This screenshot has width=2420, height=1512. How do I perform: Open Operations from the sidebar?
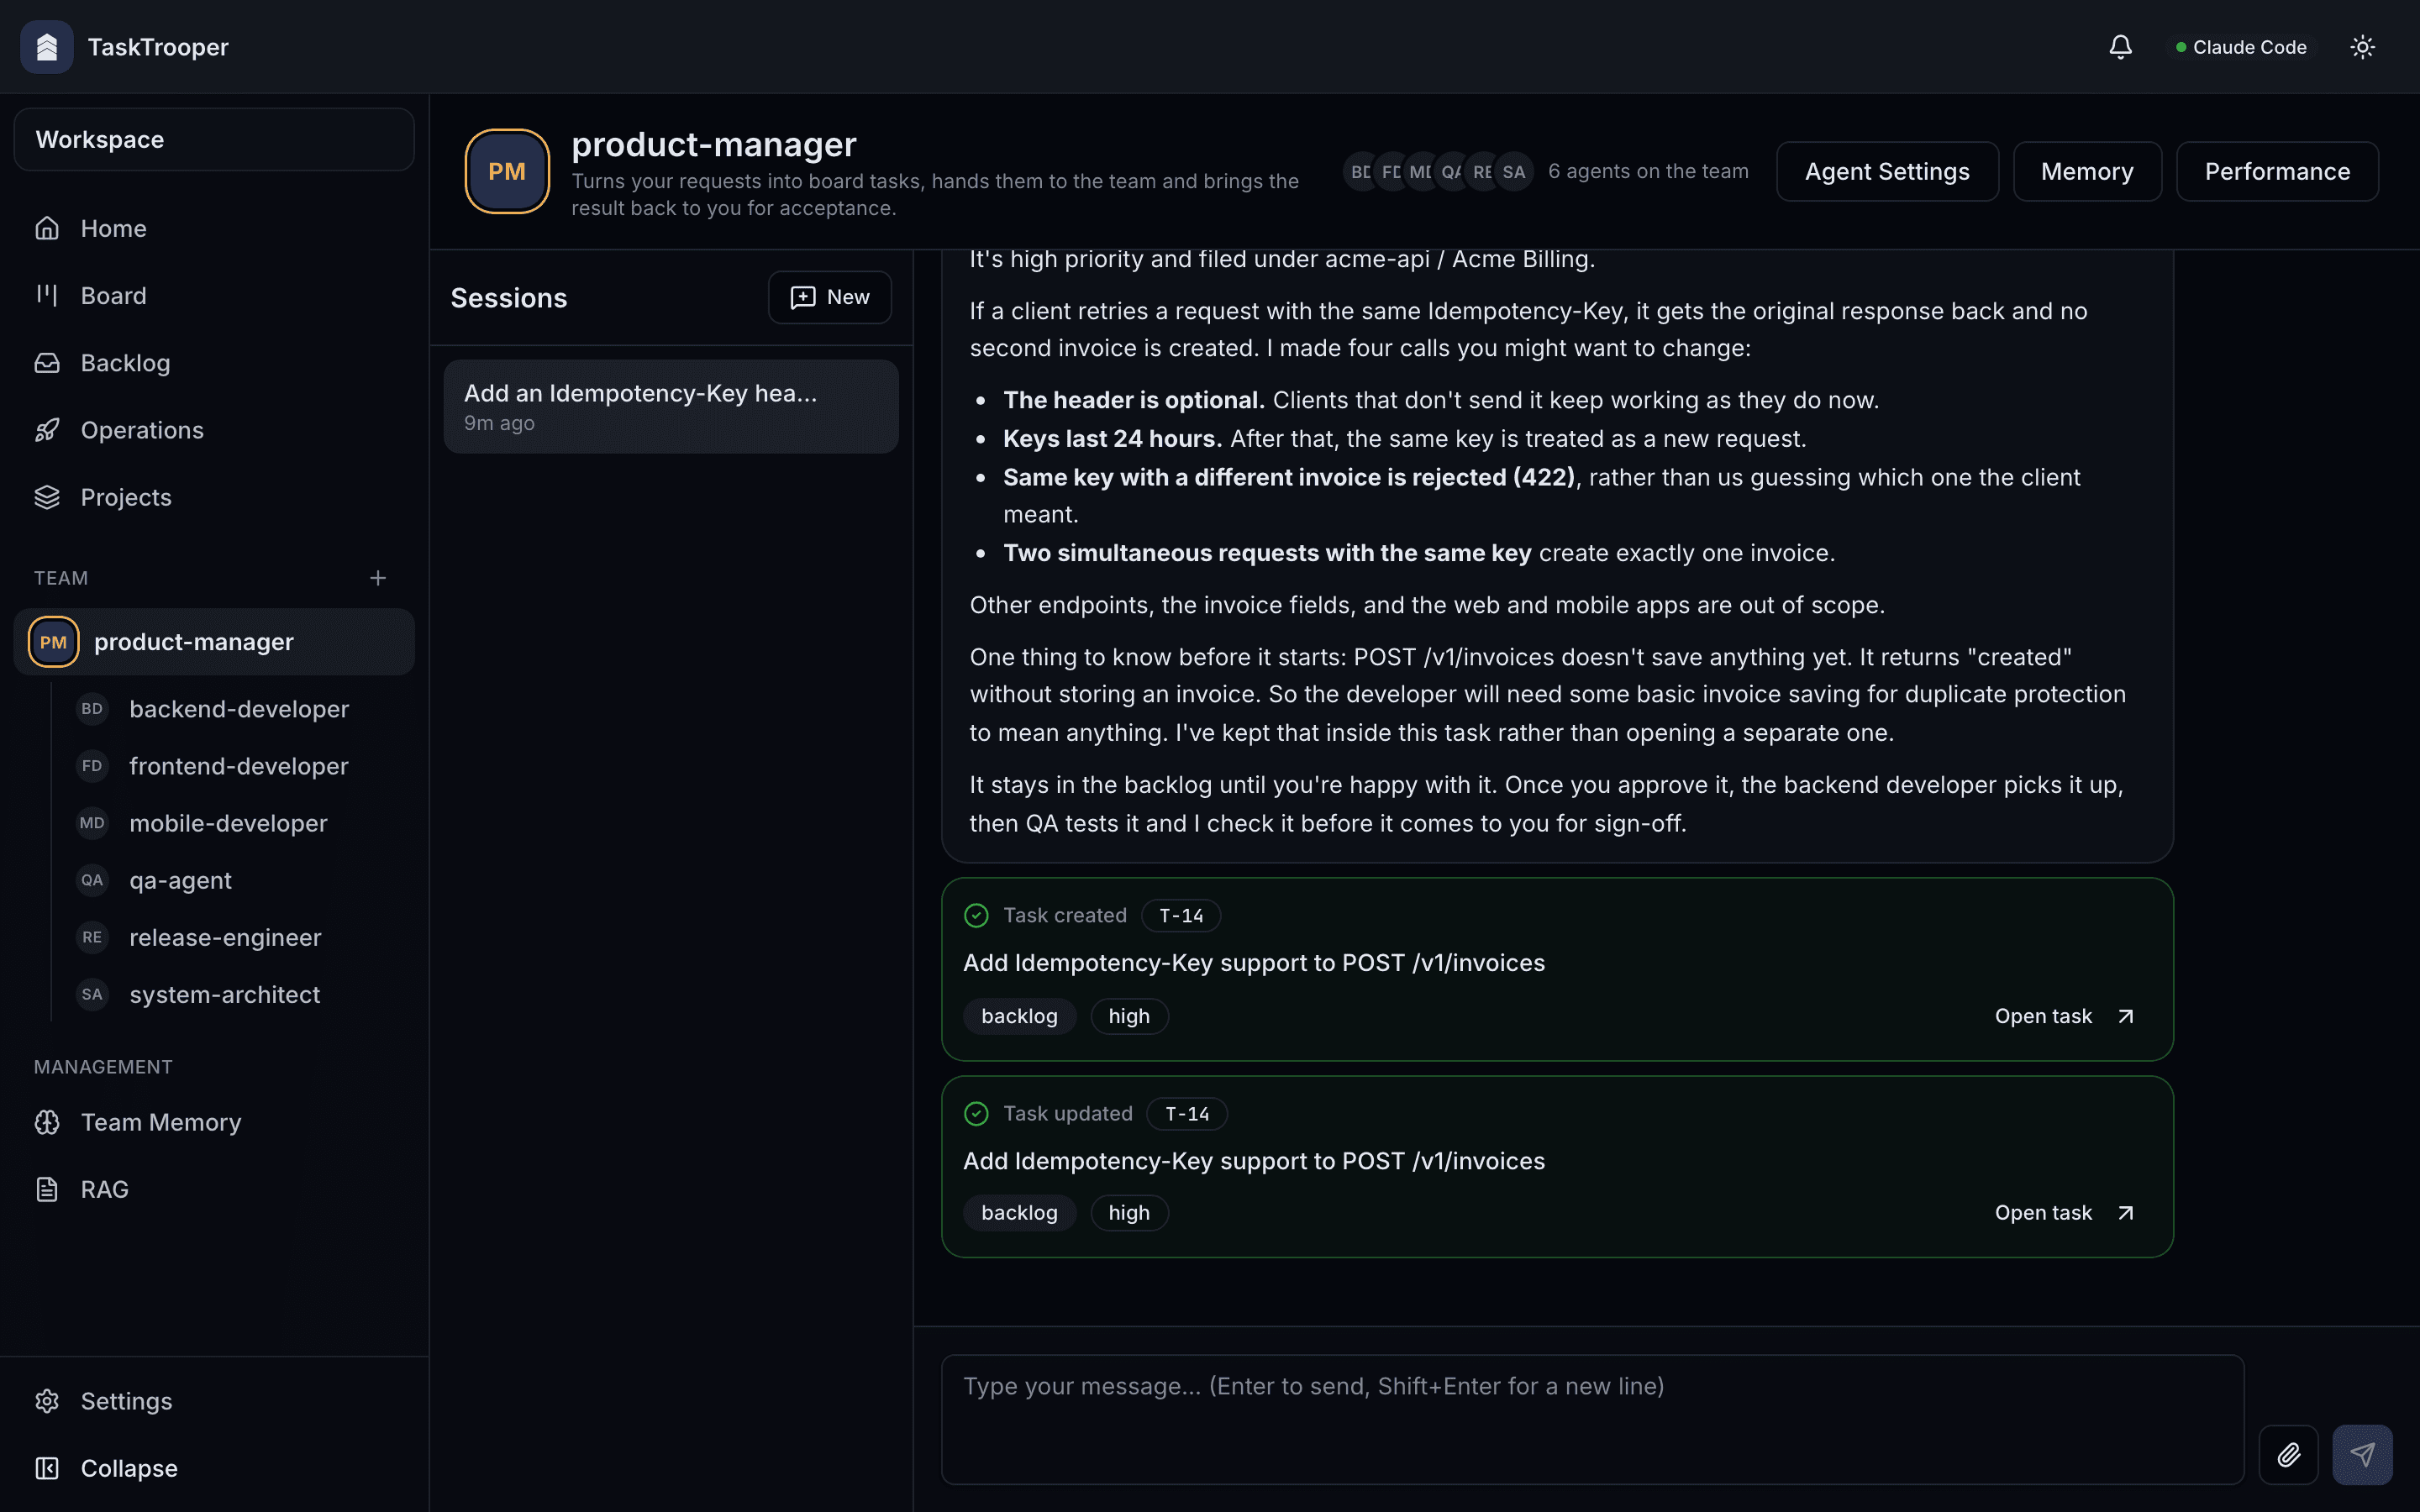[214, 430]
